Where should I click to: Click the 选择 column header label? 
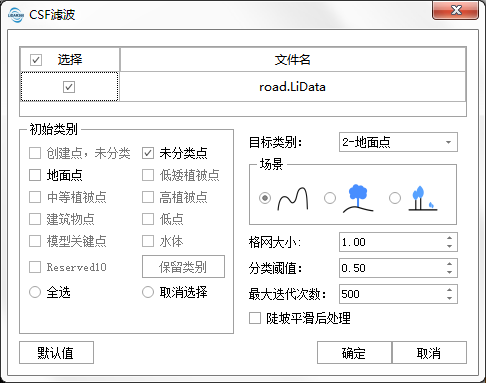point(70,60)
